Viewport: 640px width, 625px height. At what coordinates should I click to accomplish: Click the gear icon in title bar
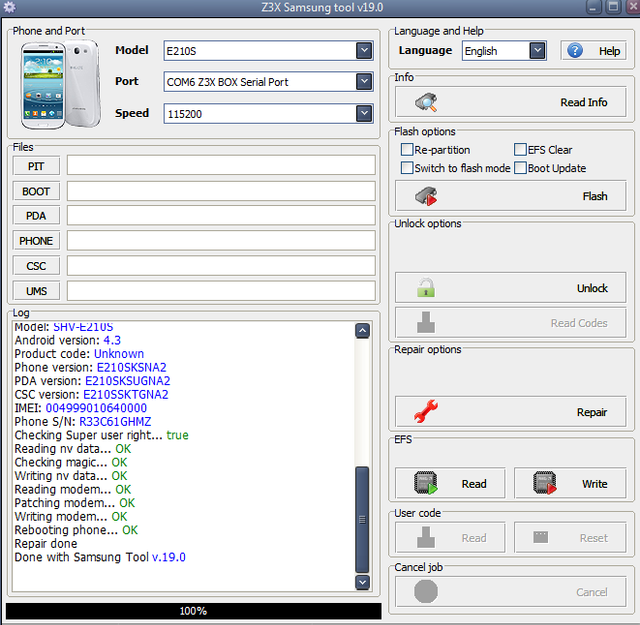(x=9, y=7)
